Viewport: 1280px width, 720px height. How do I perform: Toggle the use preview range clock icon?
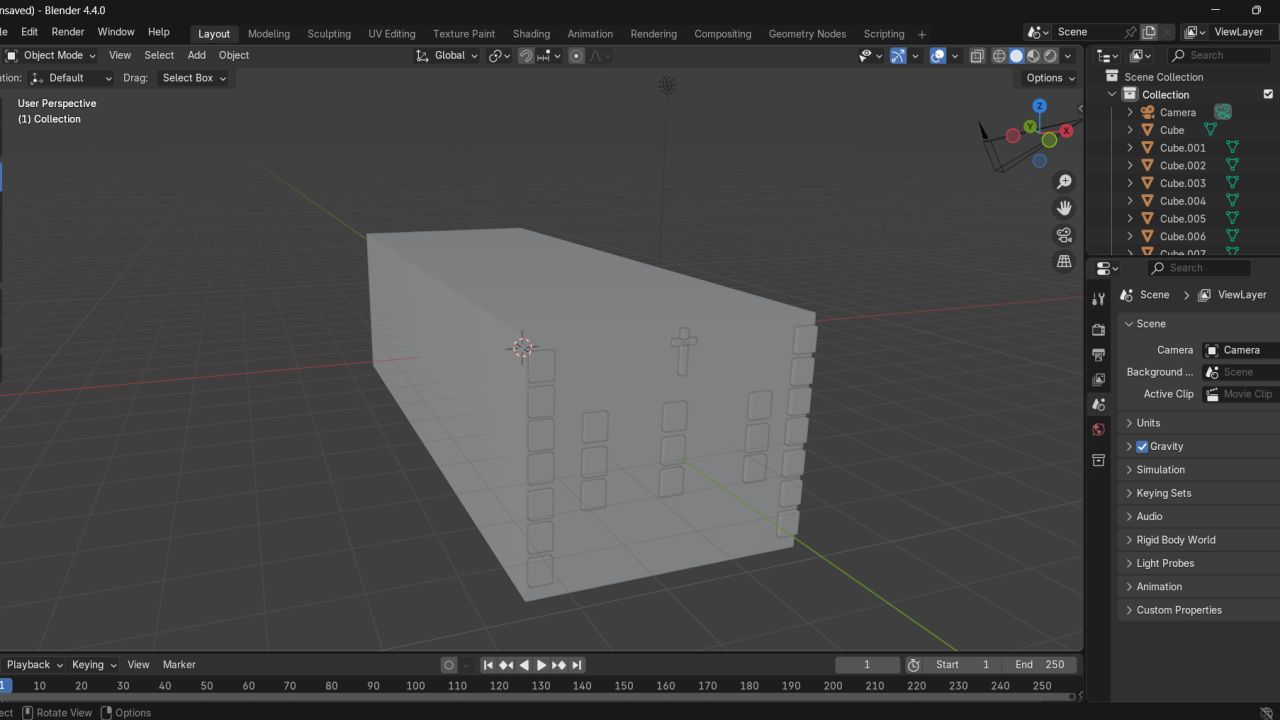click(x=913, y=665)
